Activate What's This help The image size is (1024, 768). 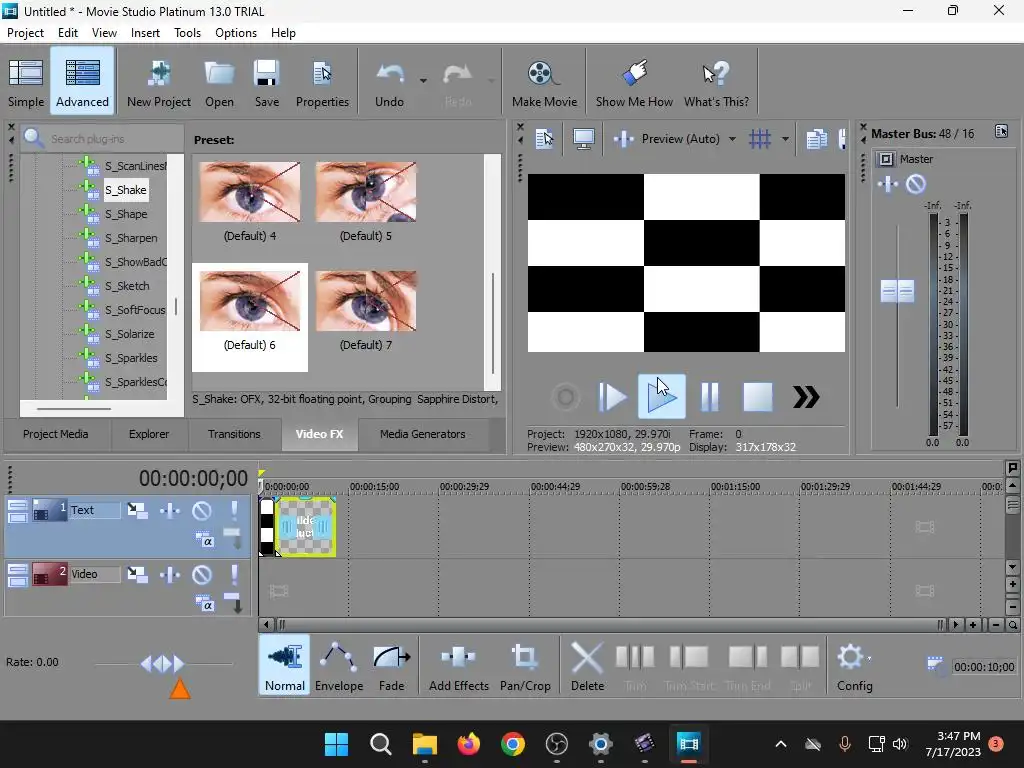[716, 82]
